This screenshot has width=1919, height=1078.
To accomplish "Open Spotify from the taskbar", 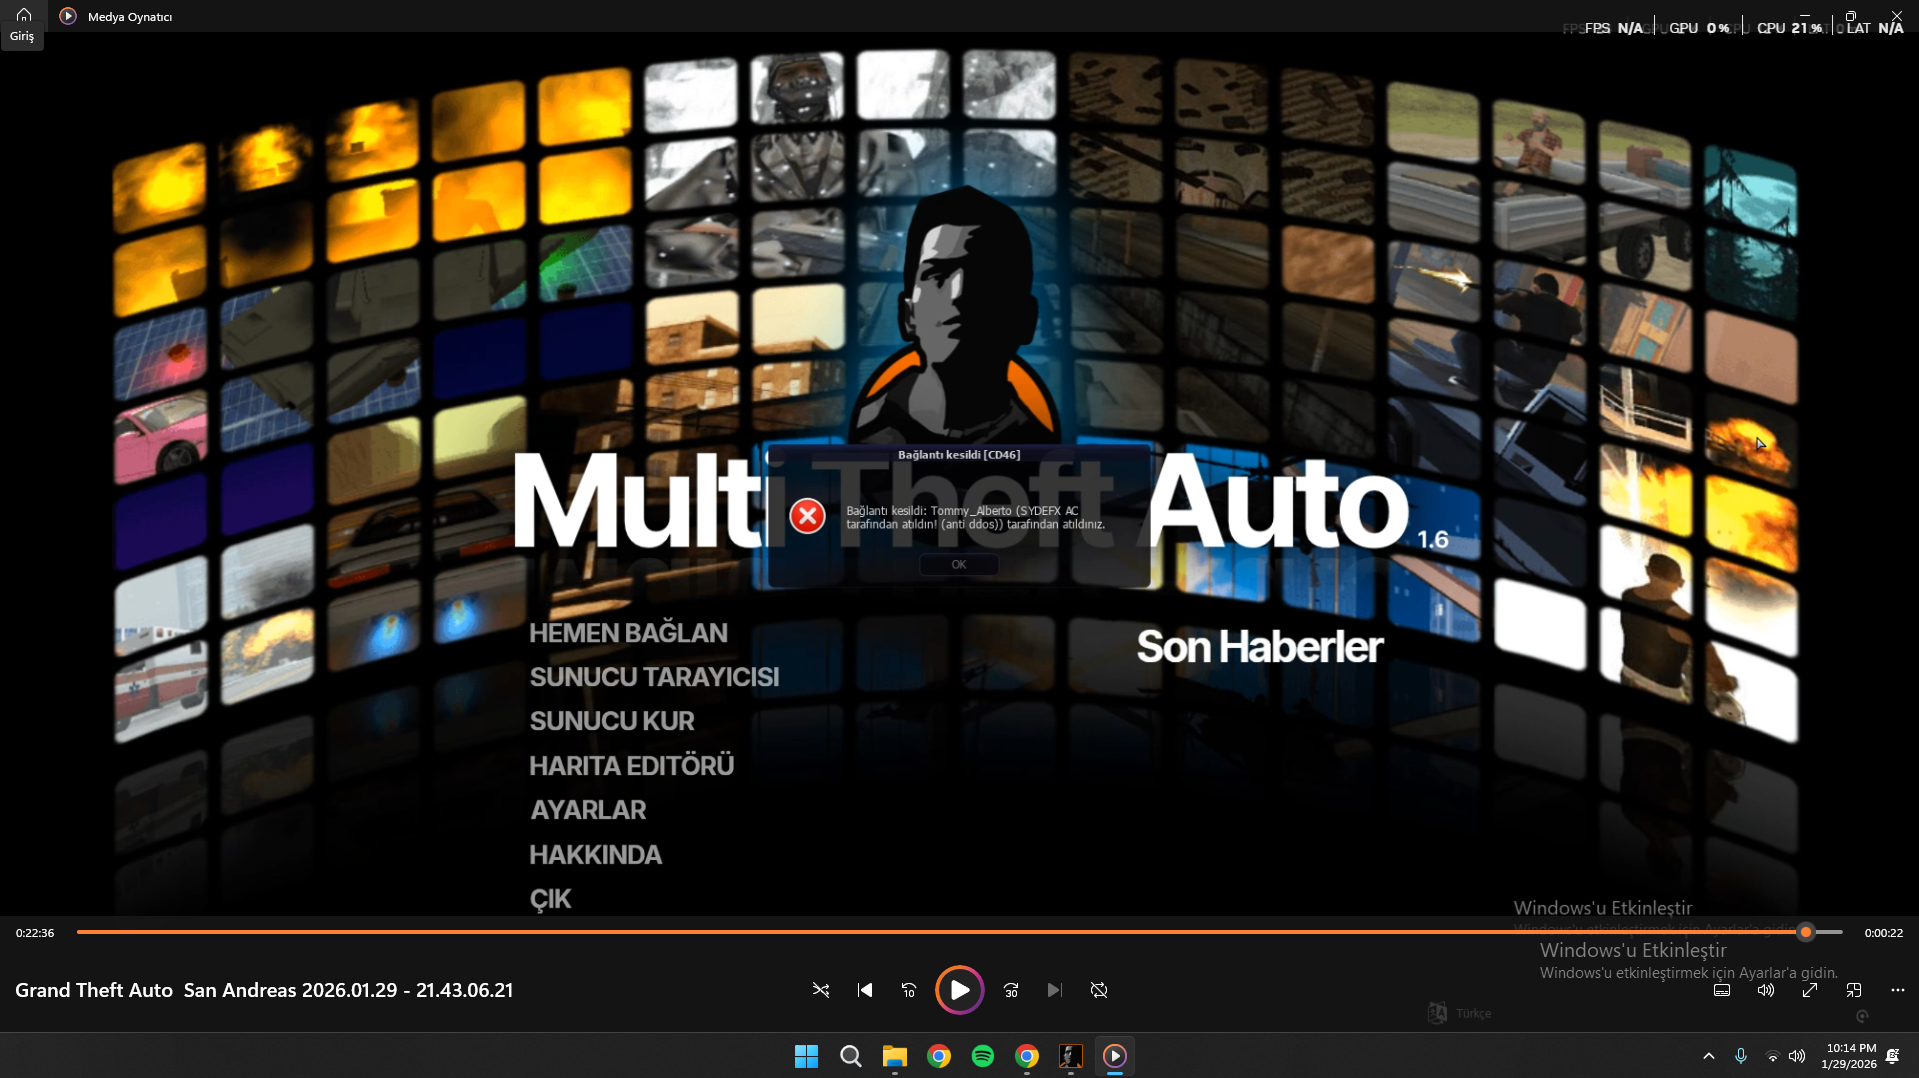I will point(982,1056).
